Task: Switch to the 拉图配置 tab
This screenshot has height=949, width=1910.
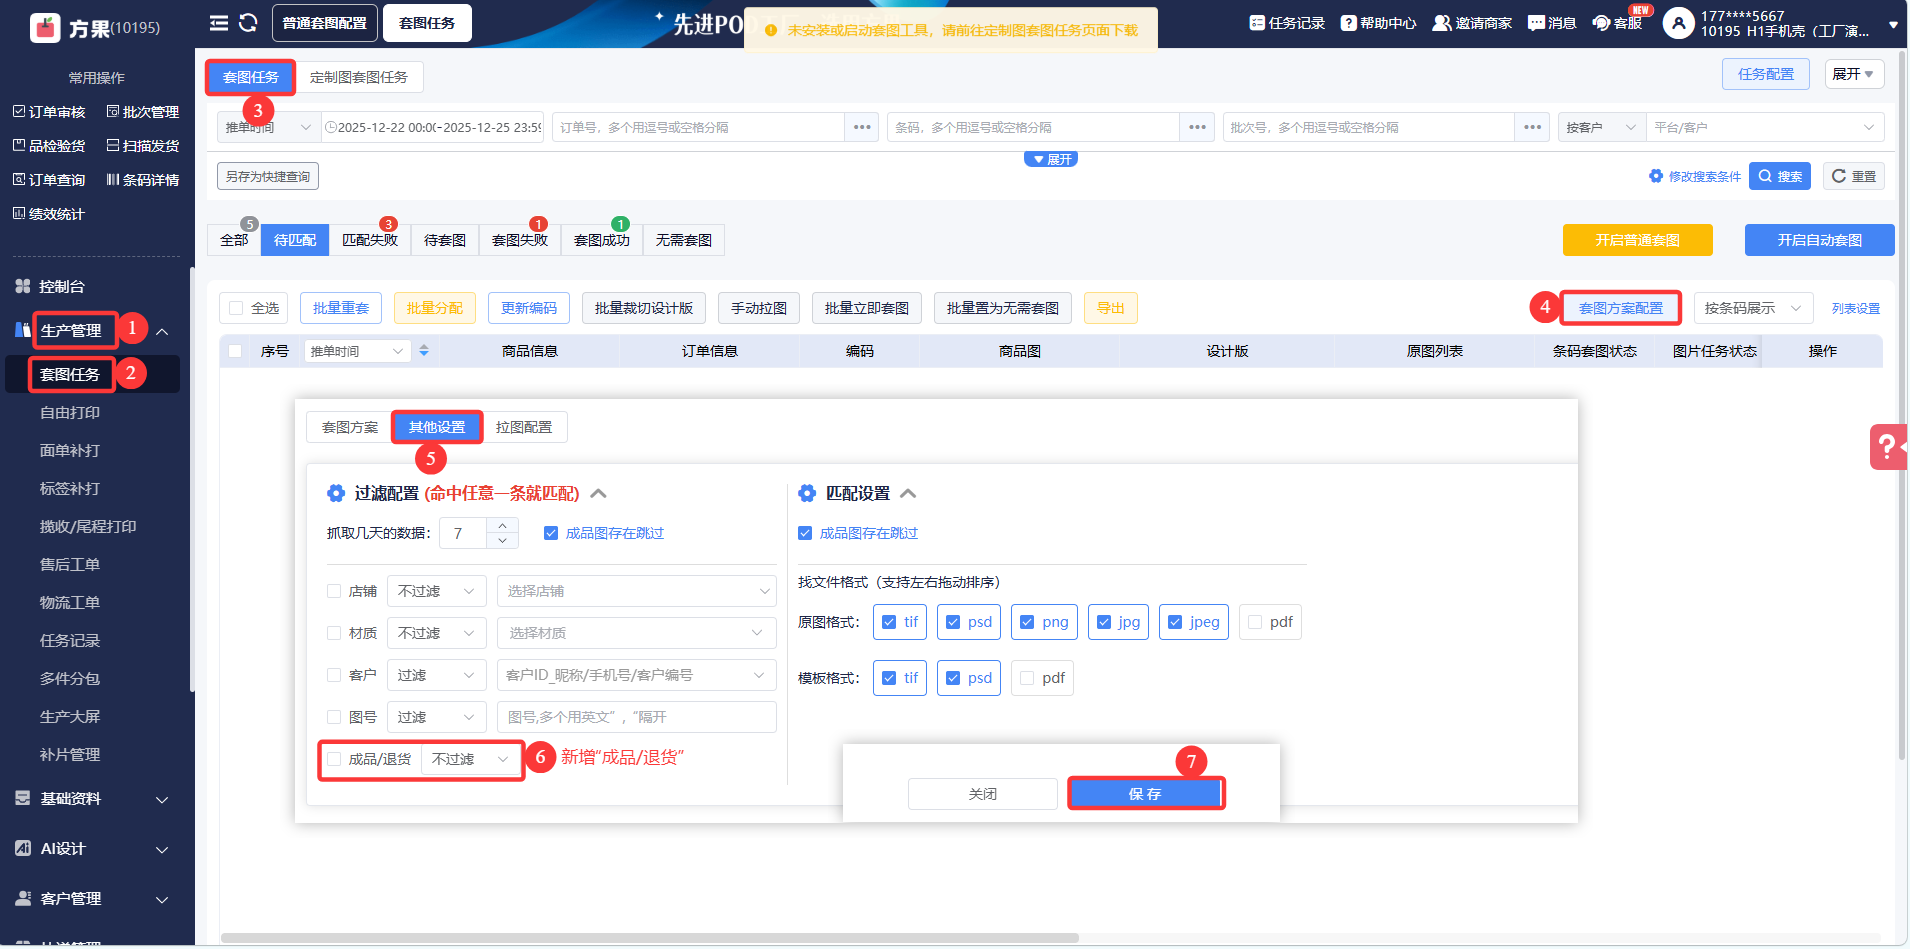Action: (523, 427)
